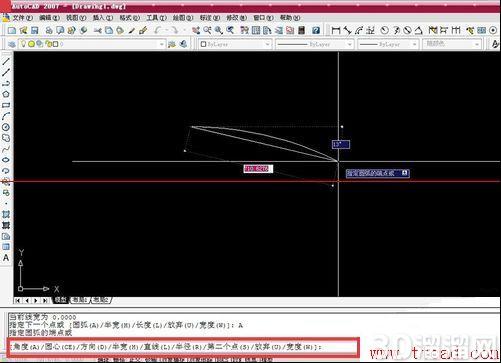
Task: Open the 格式(O) menu
Action: (129, 18)
